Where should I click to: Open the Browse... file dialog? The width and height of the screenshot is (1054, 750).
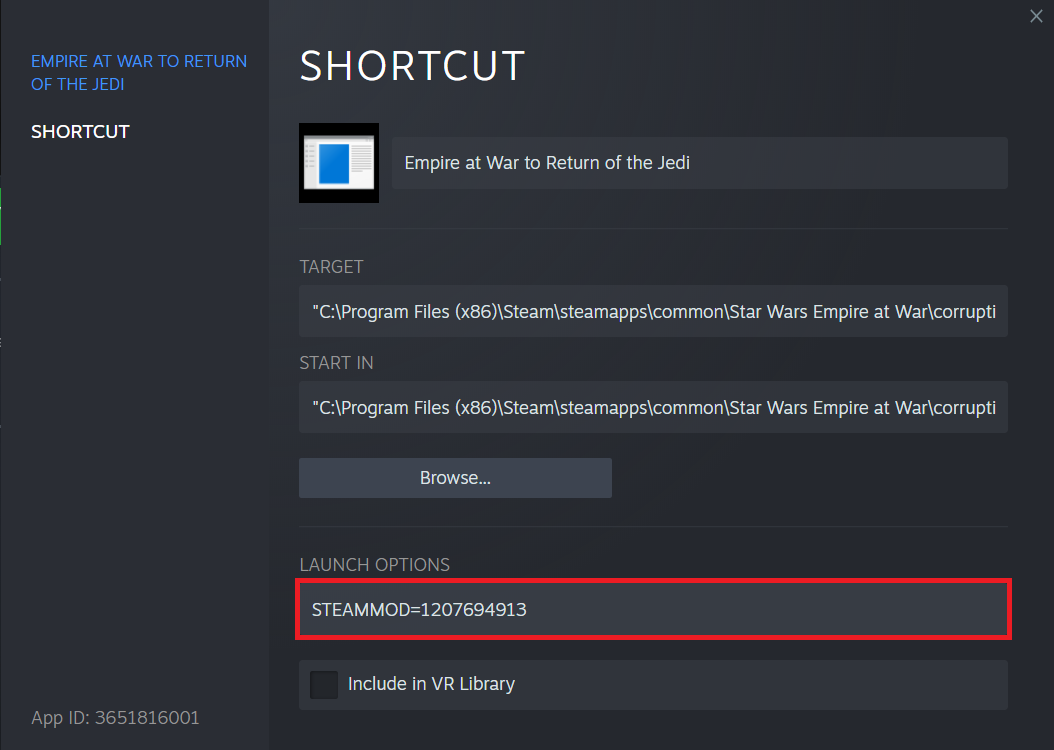(x=455, y=478)
